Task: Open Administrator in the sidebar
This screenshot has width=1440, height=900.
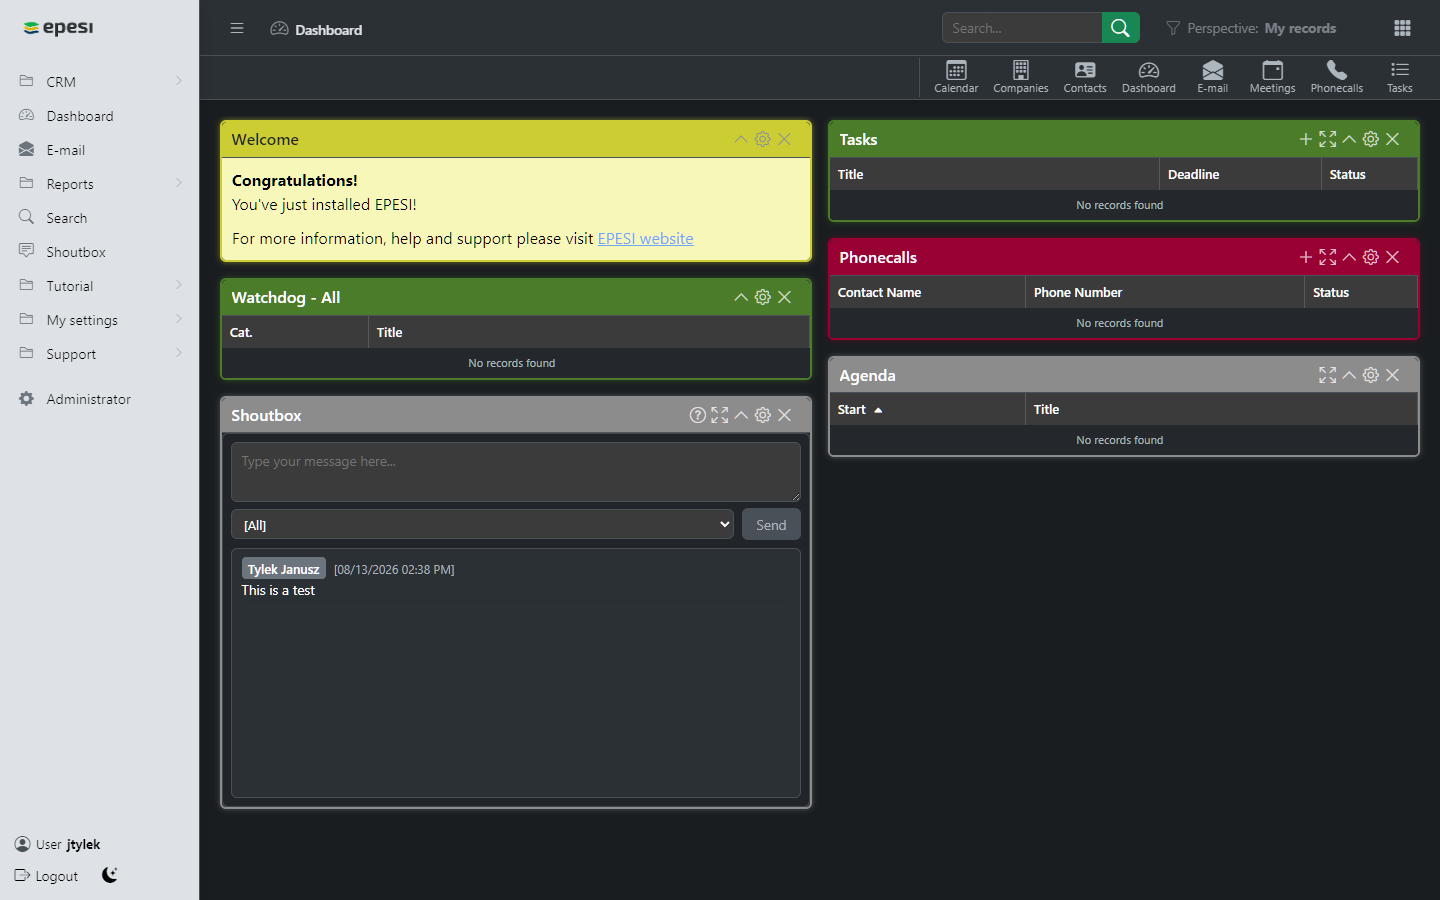Action: (x=100, y=398)
